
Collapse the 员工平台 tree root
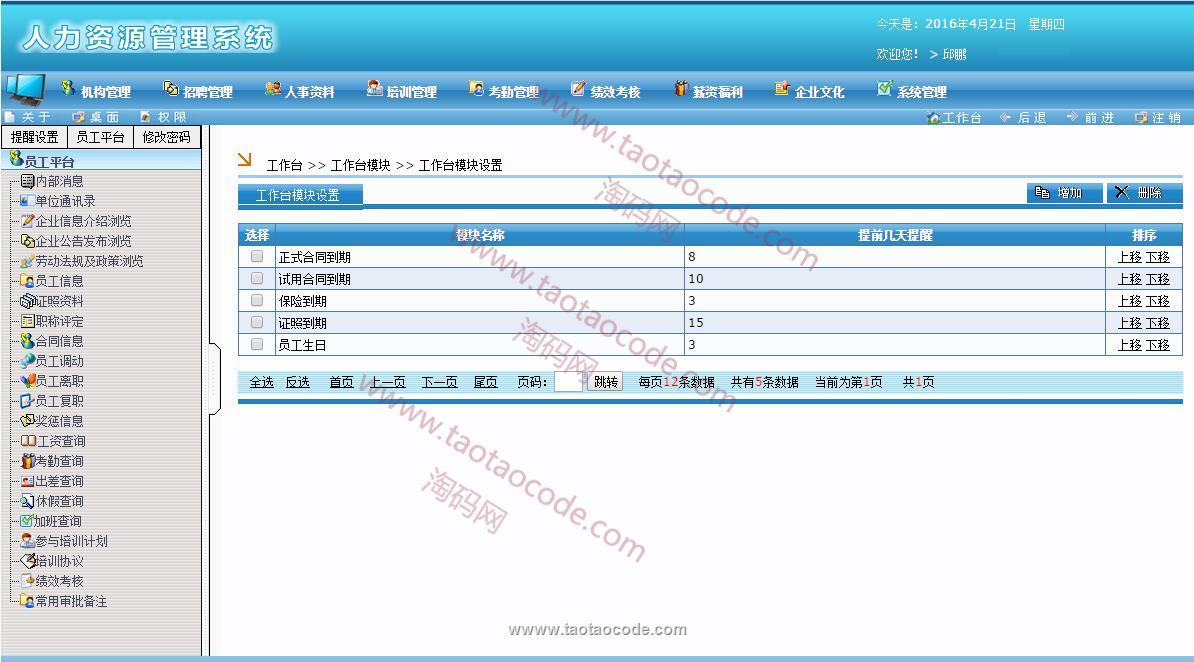(16, 159)
